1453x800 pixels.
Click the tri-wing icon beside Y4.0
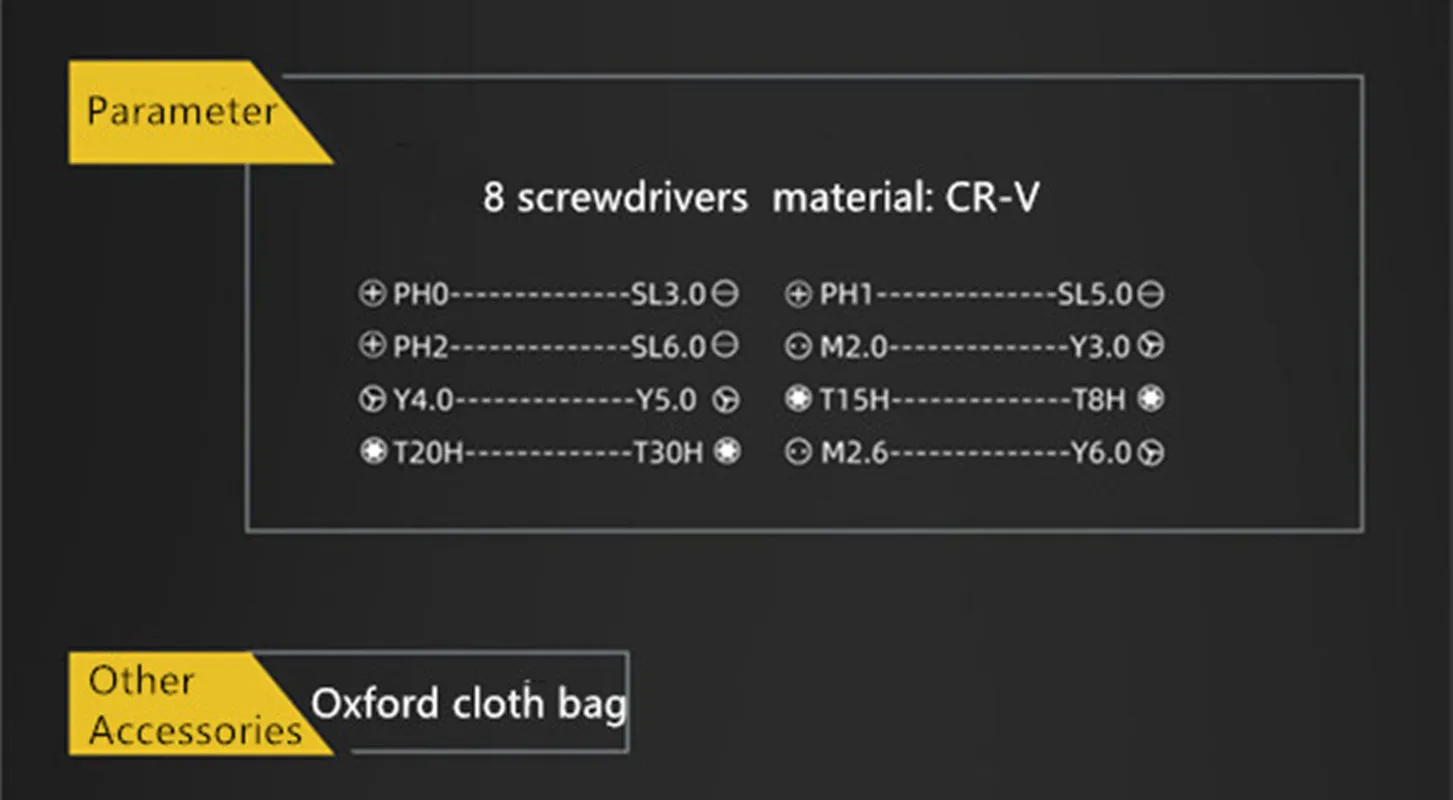tap(371, 400)
